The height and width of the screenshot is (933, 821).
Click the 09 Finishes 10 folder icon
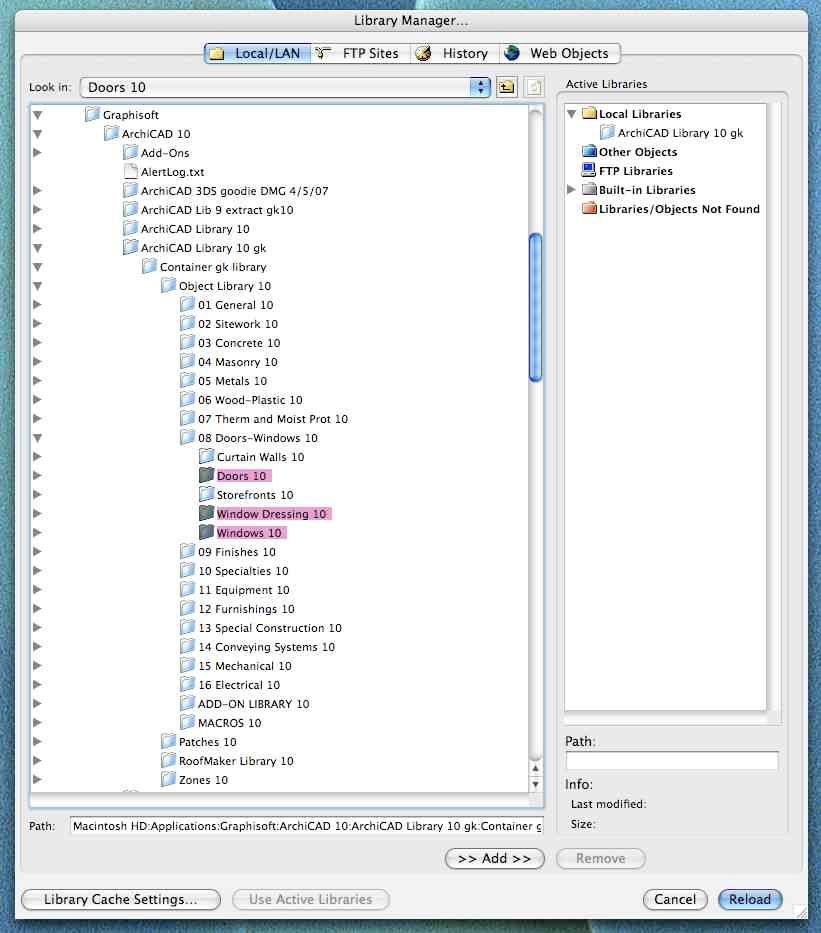pyautogui.click(x=187, y=552)
